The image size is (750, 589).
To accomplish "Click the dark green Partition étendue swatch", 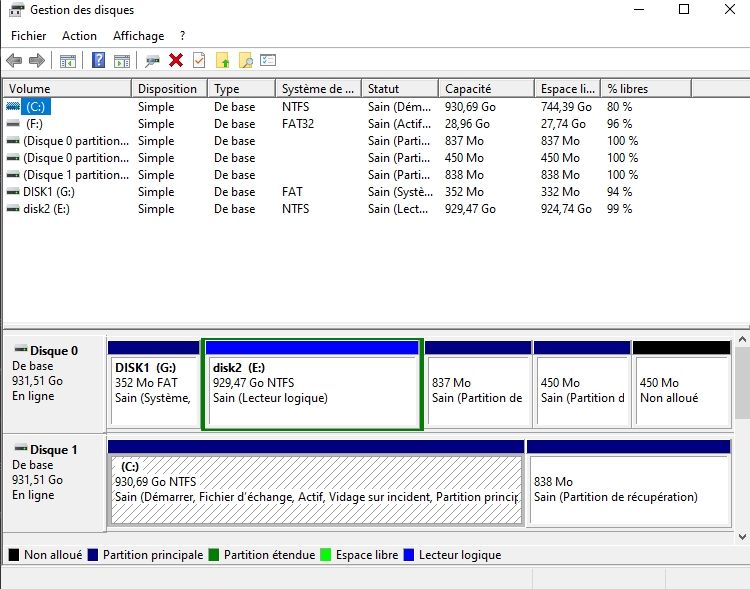I will pyautogui.click(x=214, y=555).
